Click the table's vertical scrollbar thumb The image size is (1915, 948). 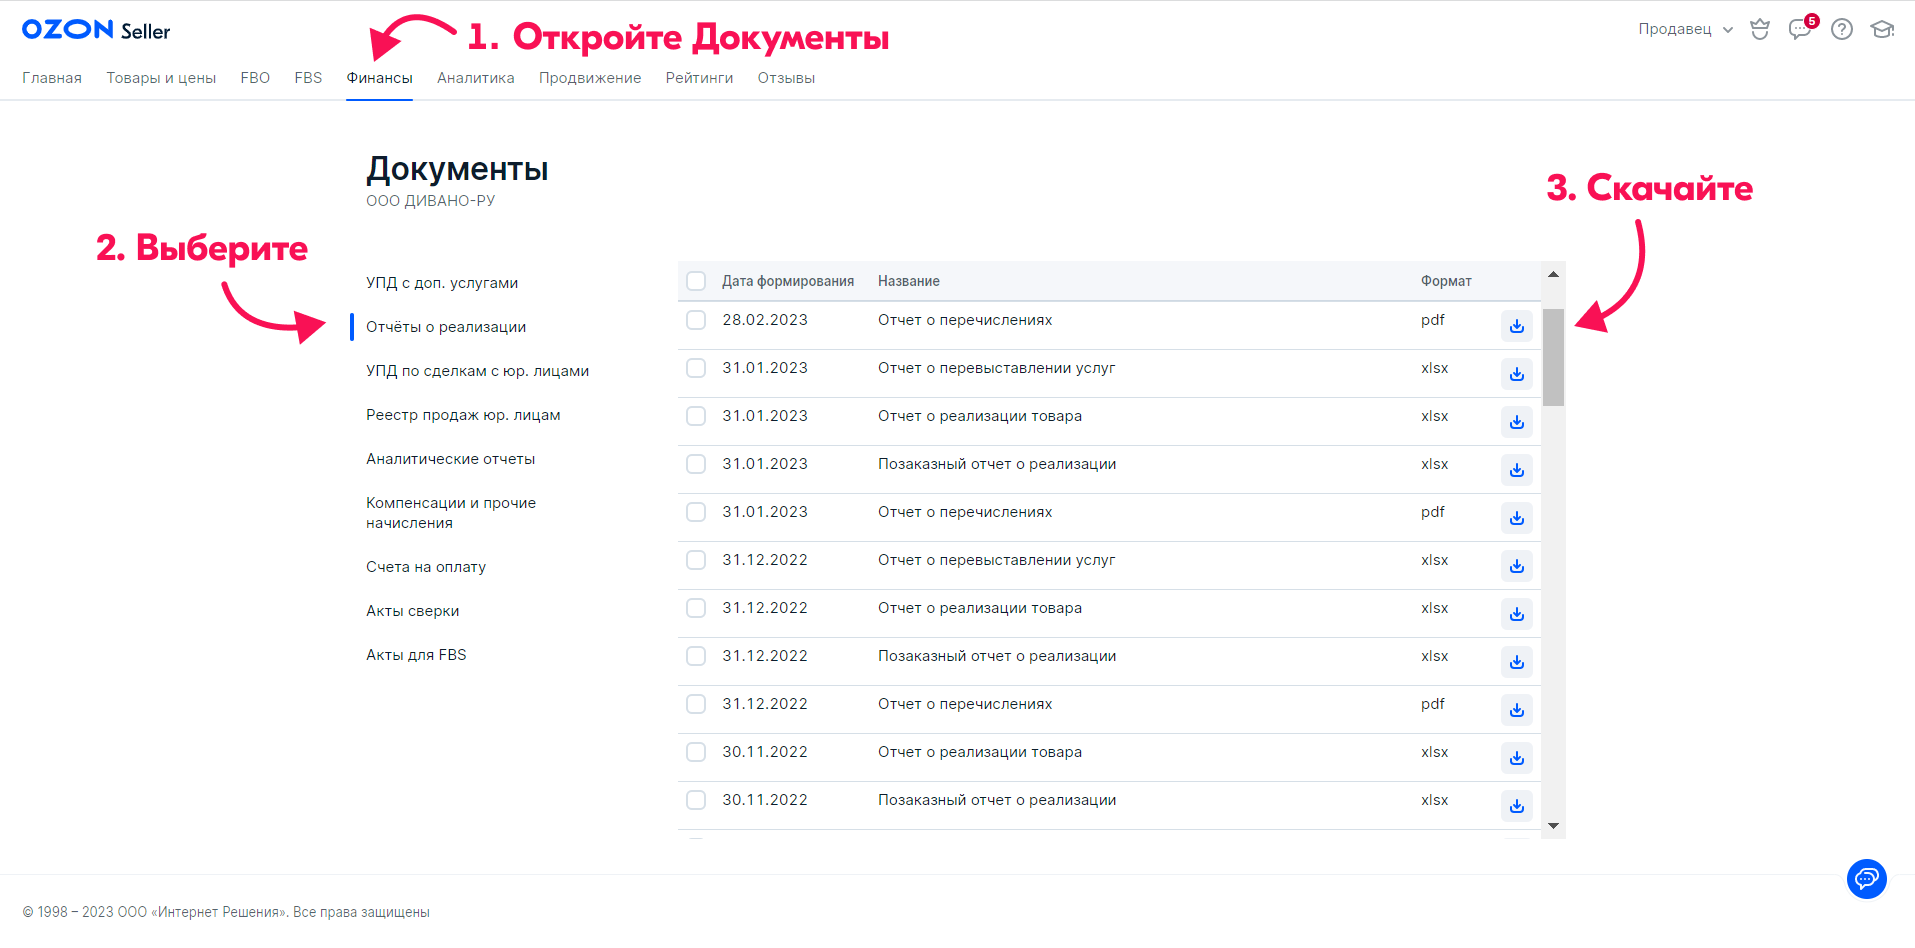coord(1553,357)
